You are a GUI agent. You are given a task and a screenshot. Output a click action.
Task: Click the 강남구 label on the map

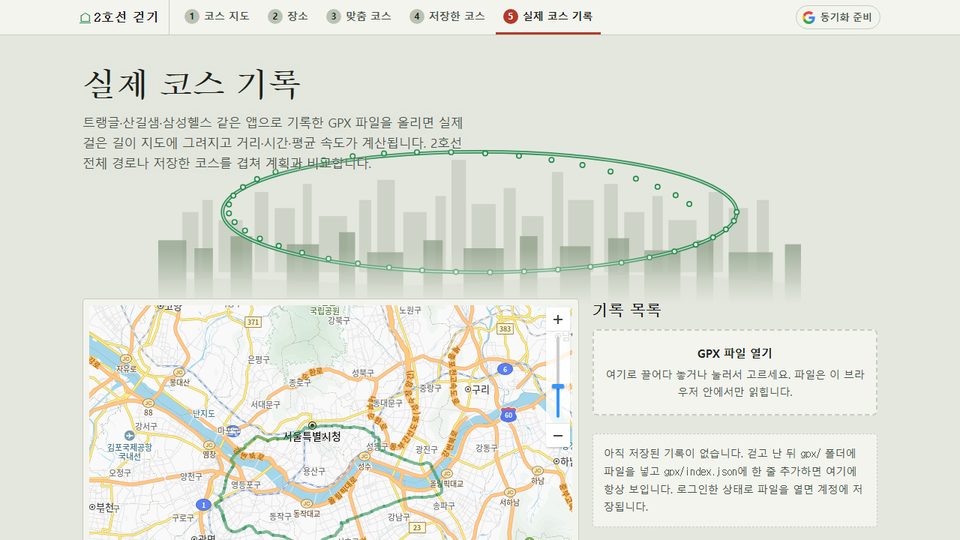click(399, 517)
